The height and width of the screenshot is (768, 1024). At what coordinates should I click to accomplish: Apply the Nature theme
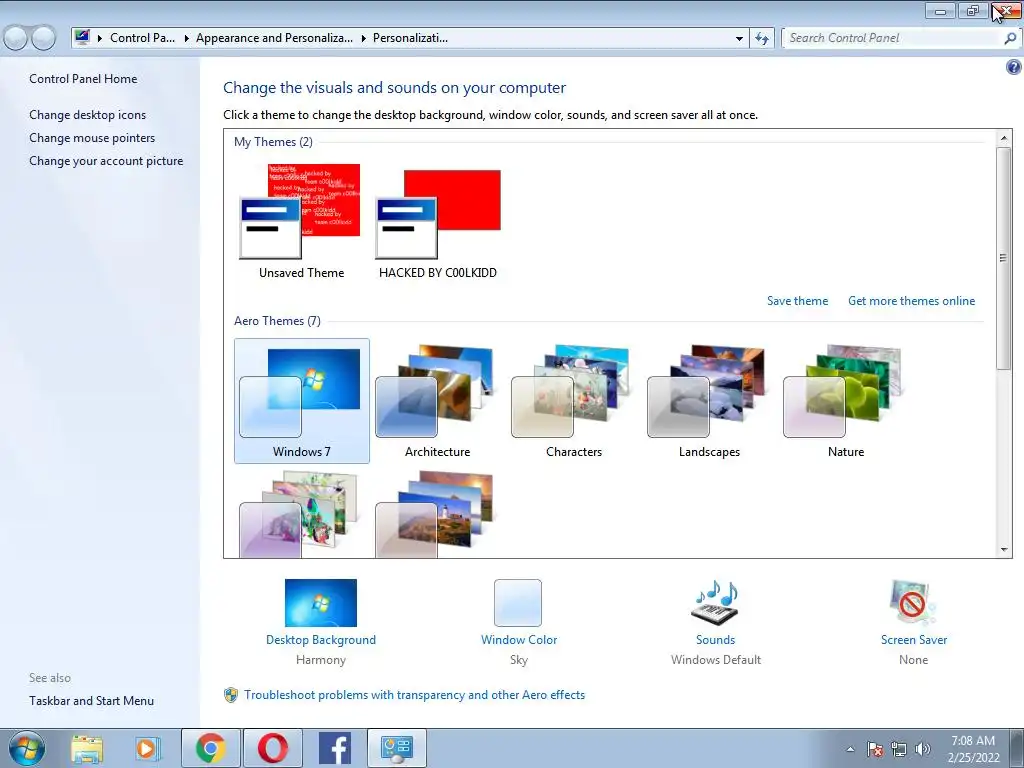point(845,400)
